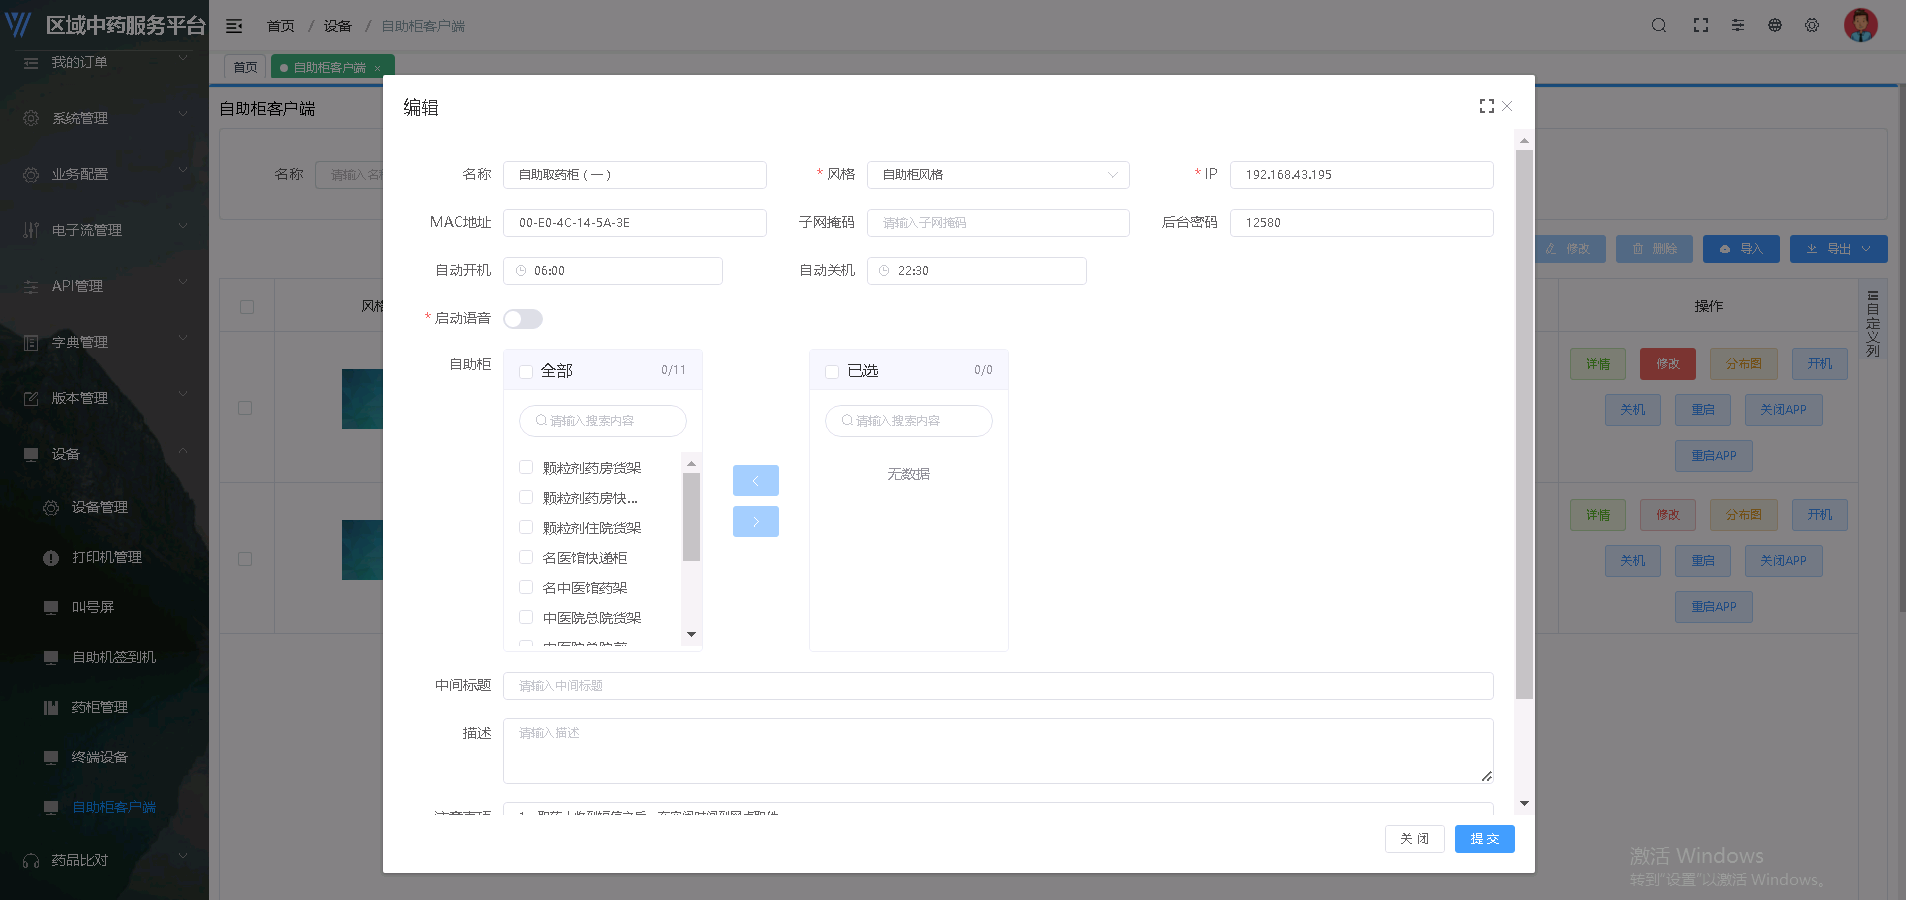The image size is (1906, 900).
Task: Open the 自定义列 column settings
Action: click(1873, 323)
